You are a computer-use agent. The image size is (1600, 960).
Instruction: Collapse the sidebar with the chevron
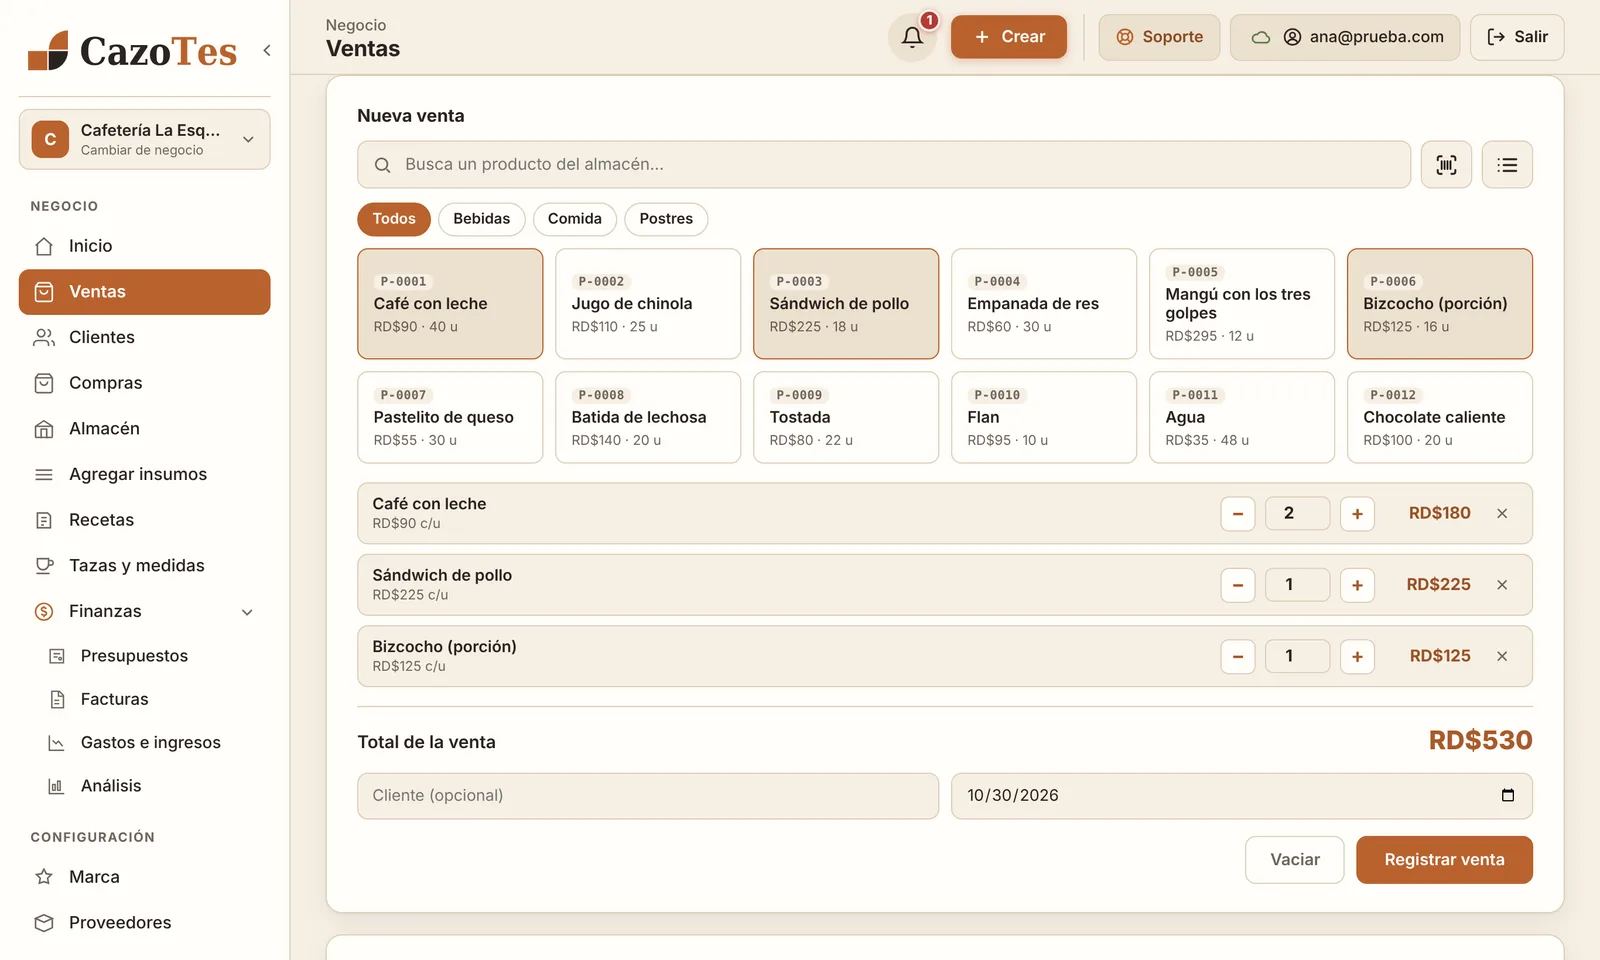click(x=267, y=50)
